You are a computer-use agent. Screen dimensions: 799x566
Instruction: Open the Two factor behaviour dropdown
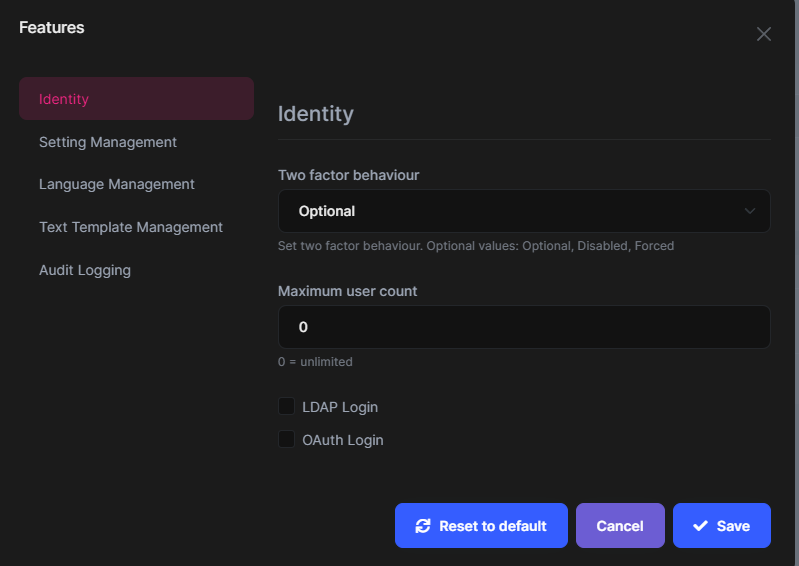523,211
